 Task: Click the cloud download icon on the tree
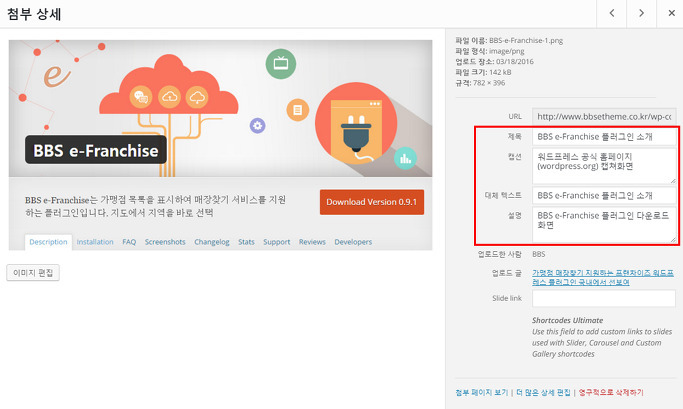[x=197, y=97]
